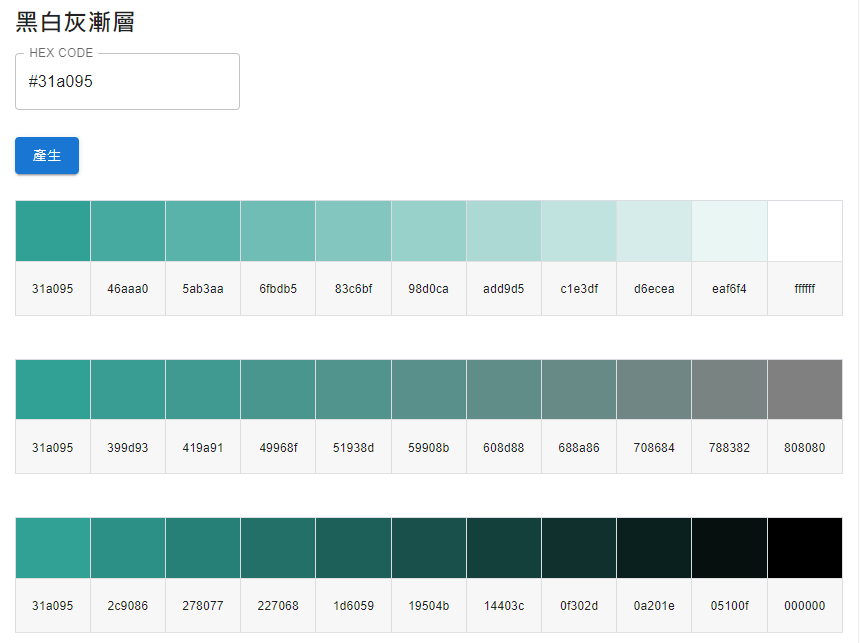The image size is (860, 643).
Task: Click the c1e3df light teal swatch
Action: point(578,229)
